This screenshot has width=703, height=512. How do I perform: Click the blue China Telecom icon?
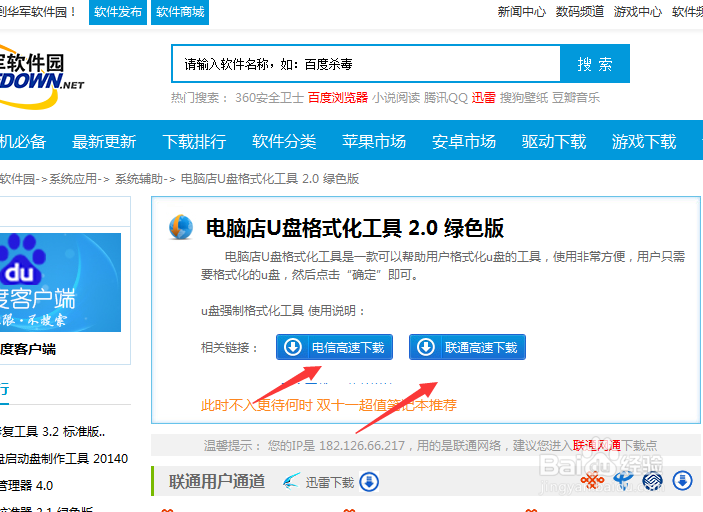coord(623,481)
